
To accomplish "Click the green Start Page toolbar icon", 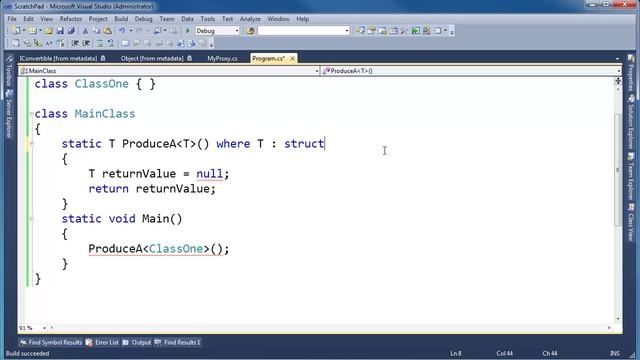I will point(416,31).
